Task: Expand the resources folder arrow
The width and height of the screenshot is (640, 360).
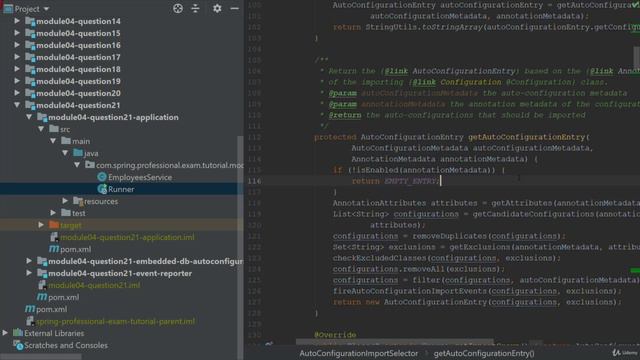Action: 65,201
